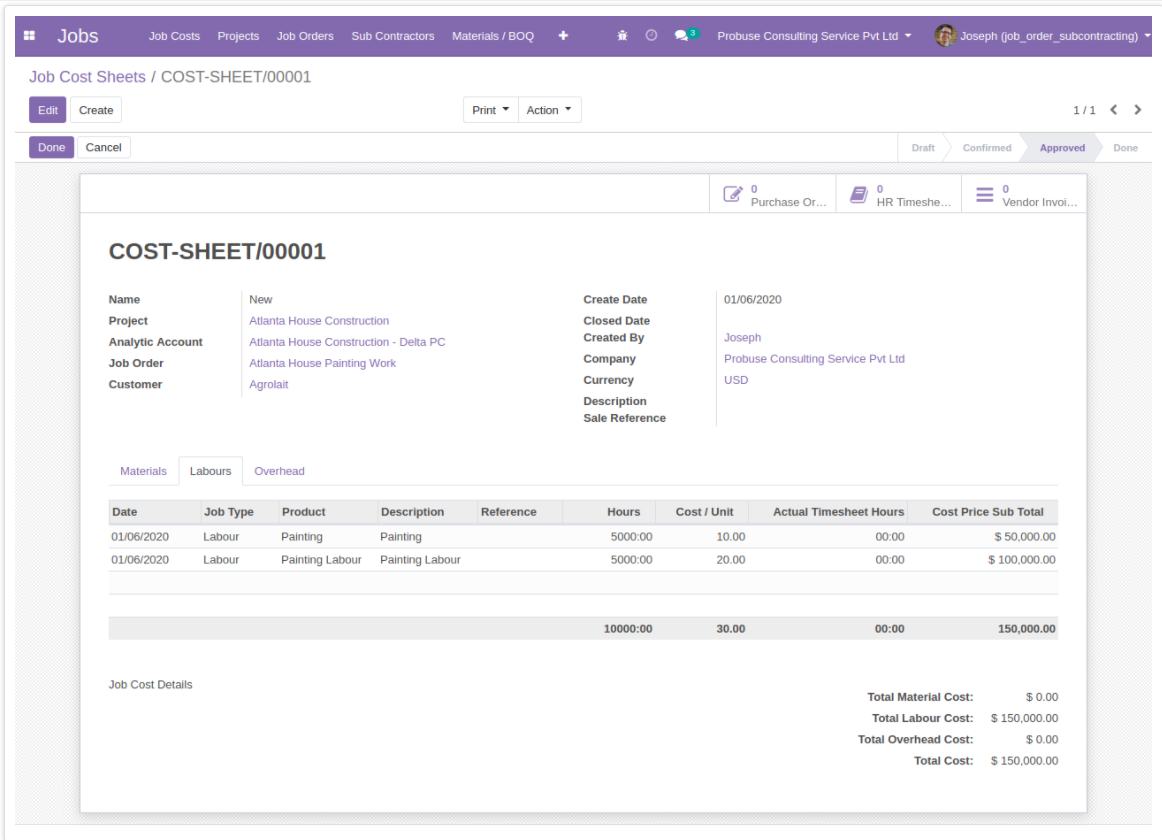Click the Job Cost Sheets breadcrumb
The width and height of the screenshot is (1162, 840).
point(87,77)
